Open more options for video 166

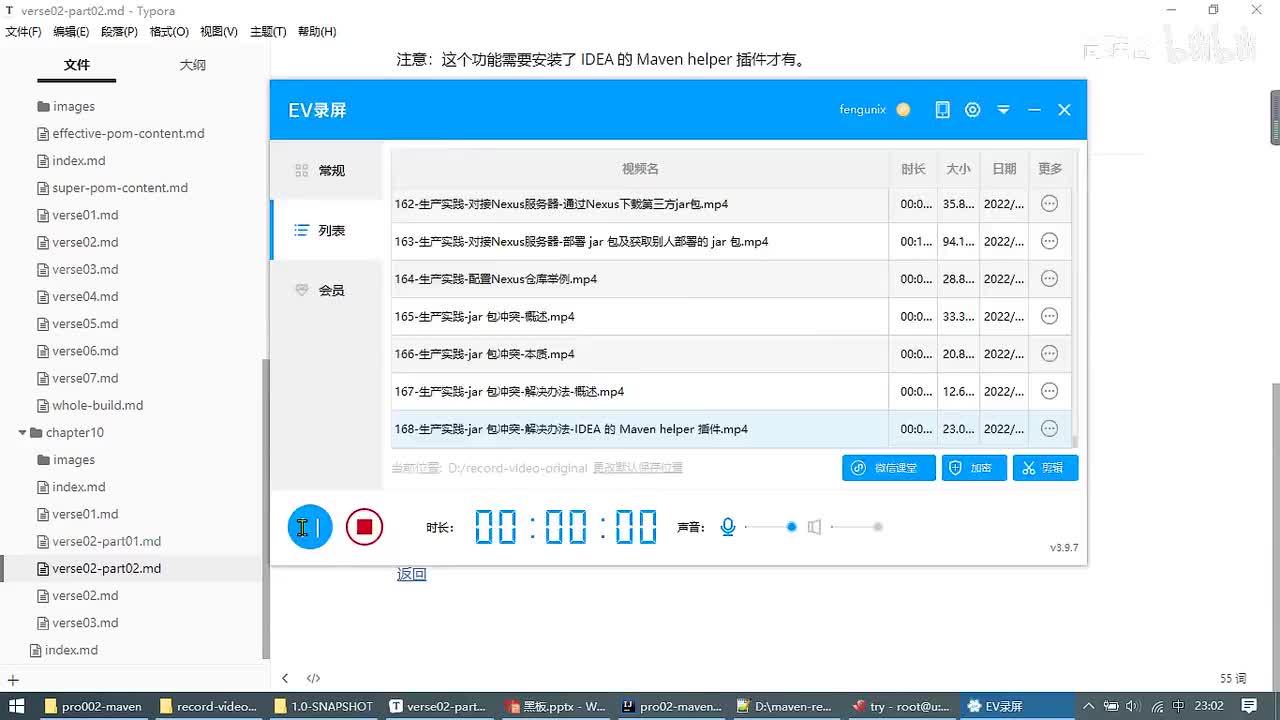pos(1049,354)
